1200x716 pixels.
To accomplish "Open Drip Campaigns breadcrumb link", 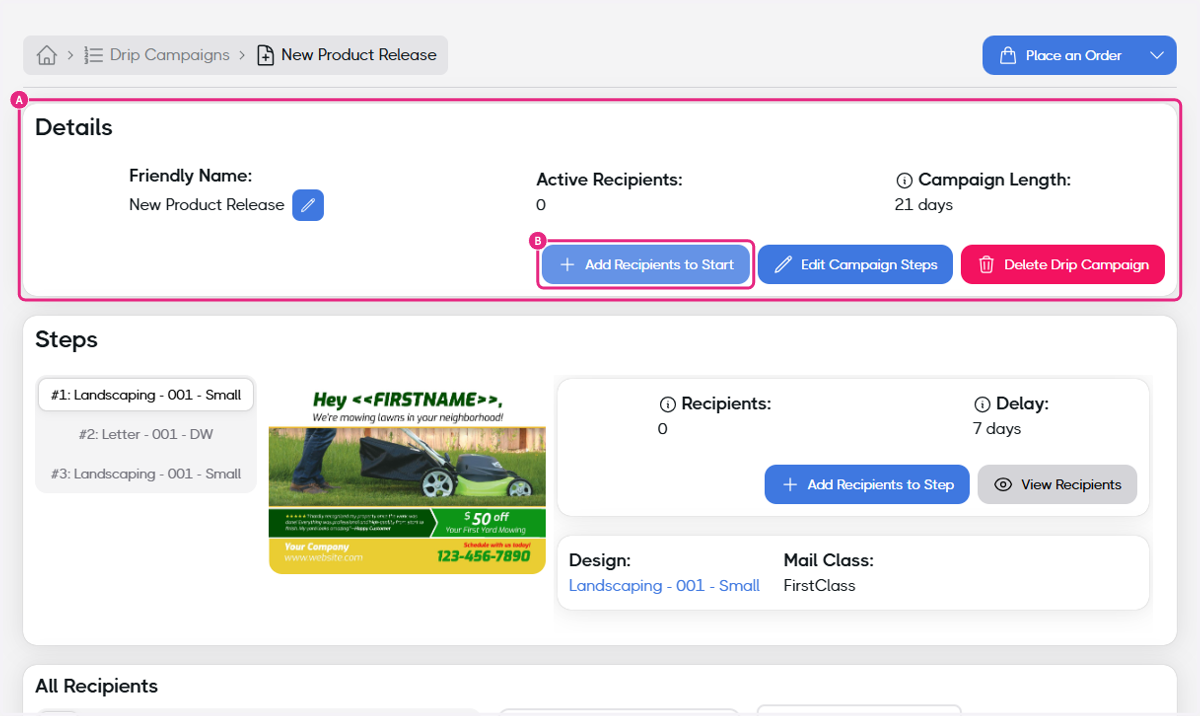I will (x=170, y=55).
